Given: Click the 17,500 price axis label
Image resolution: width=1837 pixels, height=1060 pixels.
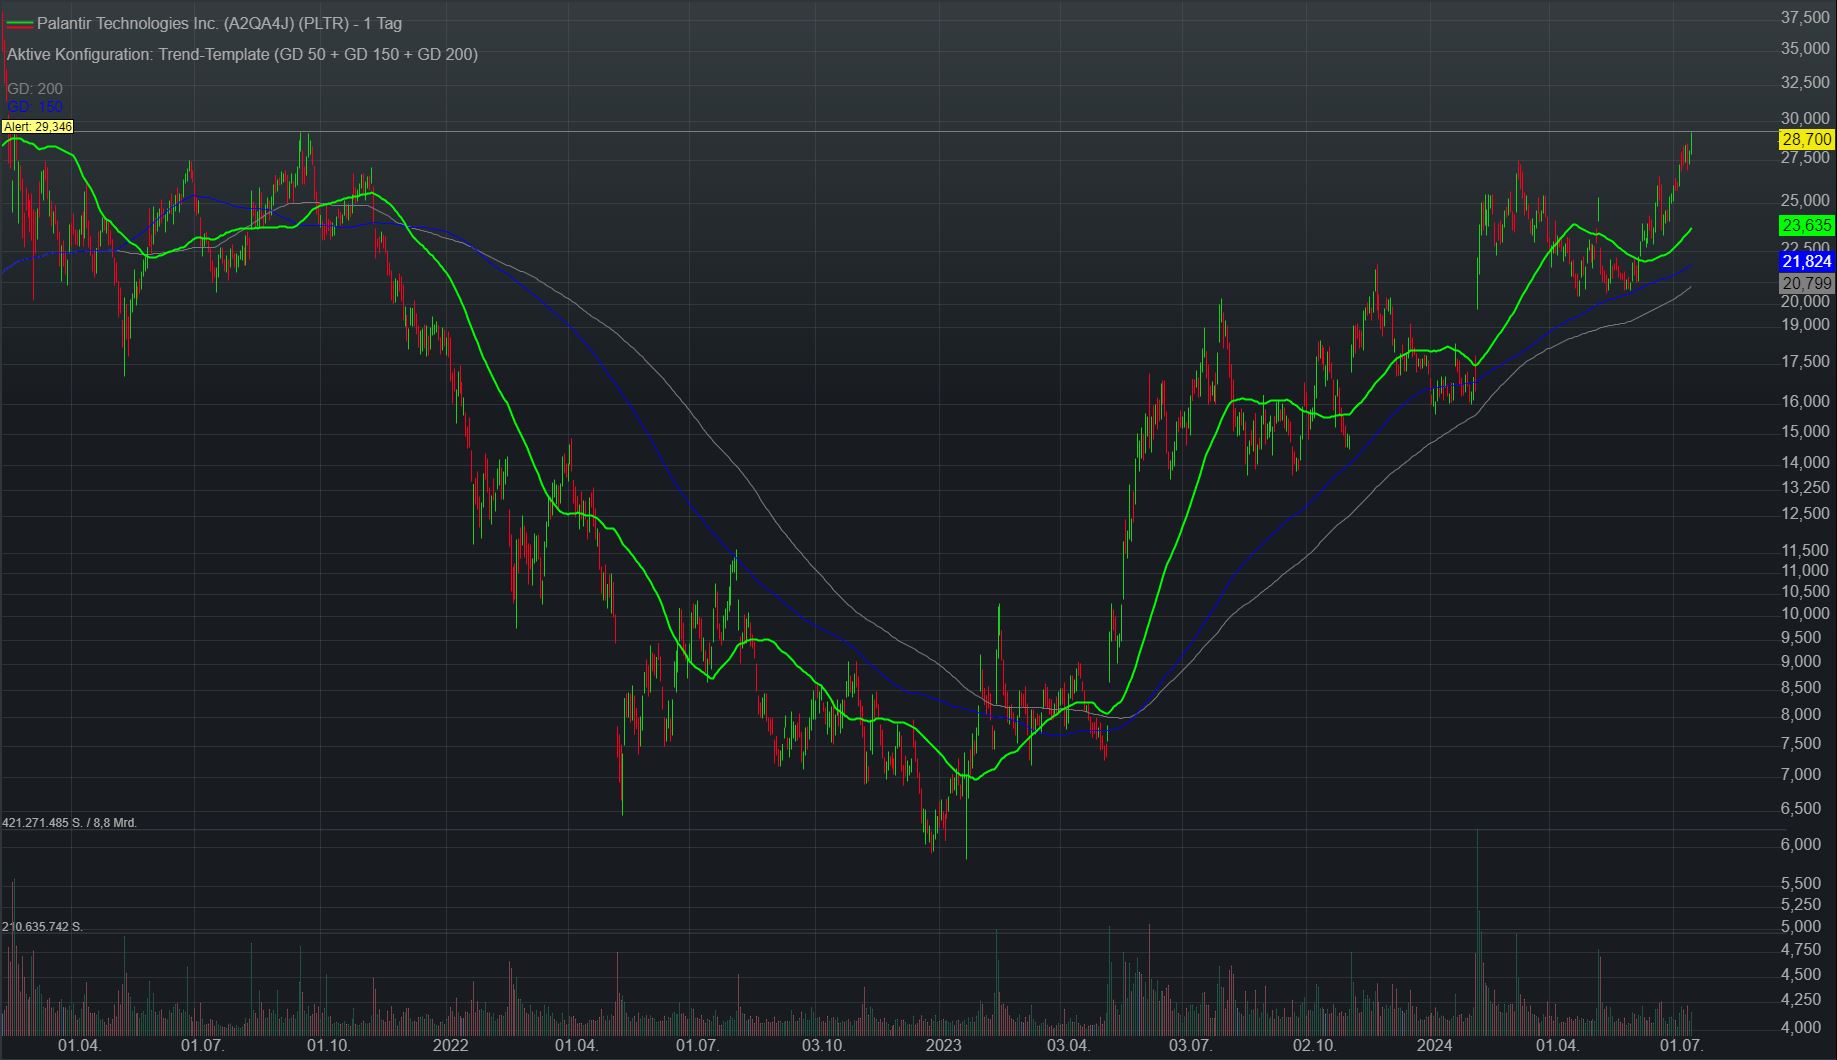Looking at the screenshot, I should pos(1806,361).
